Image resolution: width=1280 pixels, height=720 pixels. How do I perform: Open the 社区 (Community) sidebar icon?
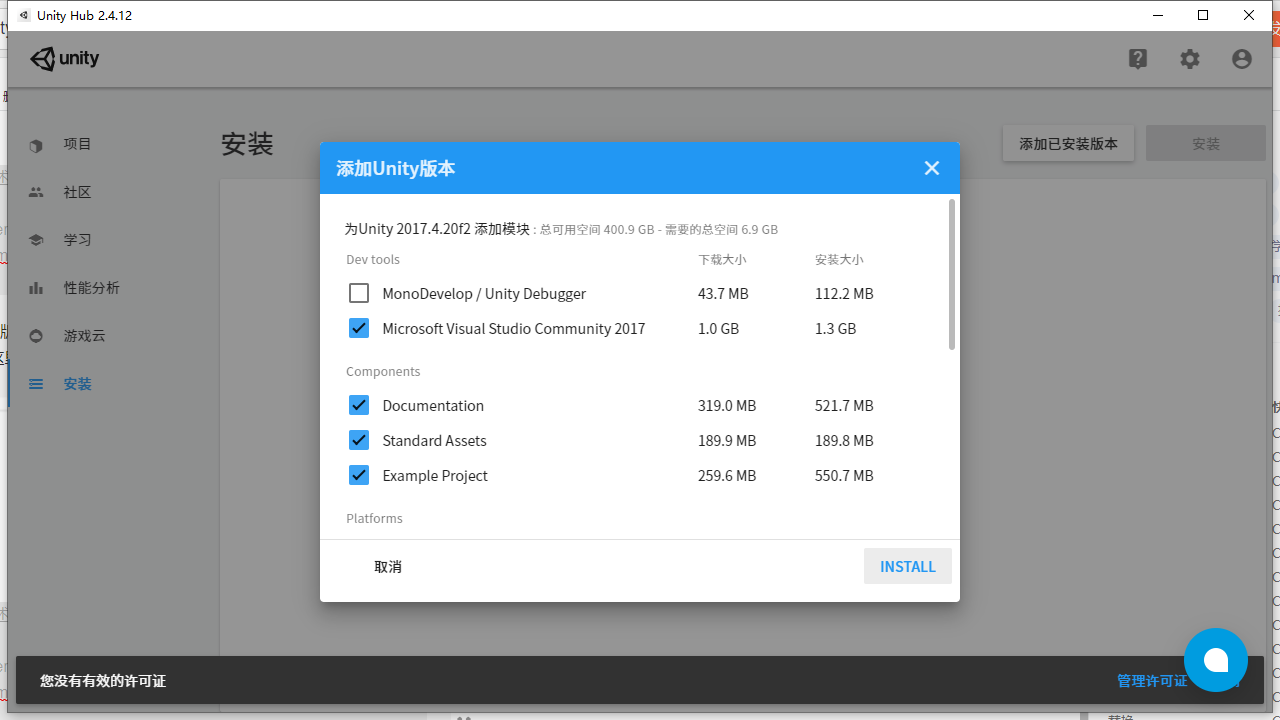tap(35, 192)
